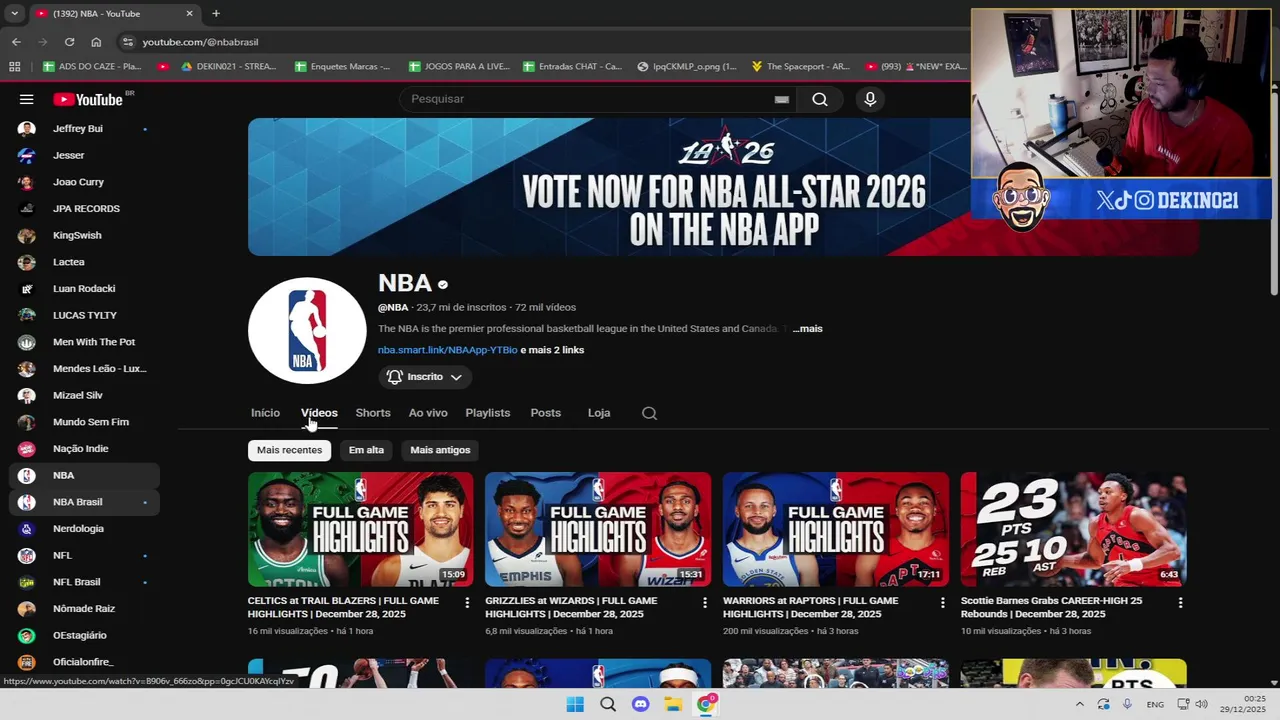
Task: Open Windows Start menu
Action: click(x=575, y=704)
